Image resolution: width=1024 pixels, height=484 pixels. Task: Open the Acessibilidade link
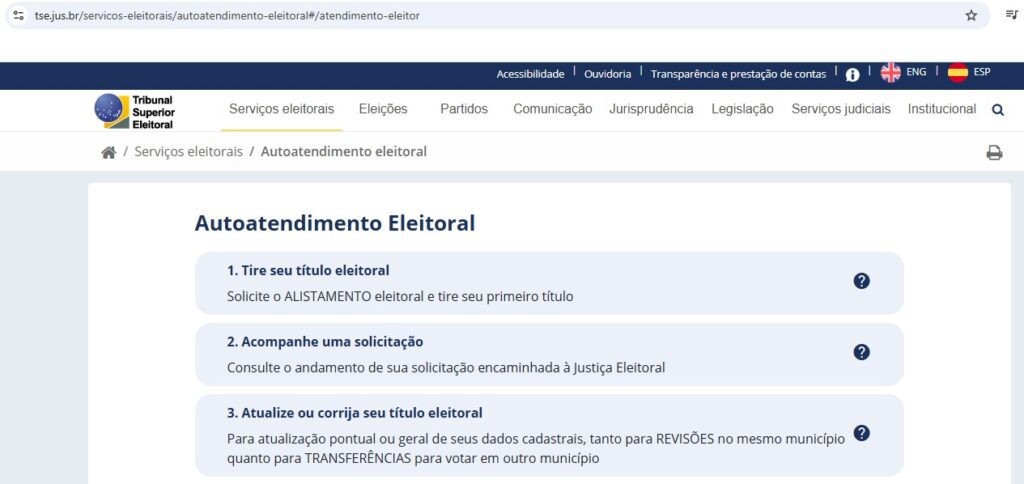530,74
